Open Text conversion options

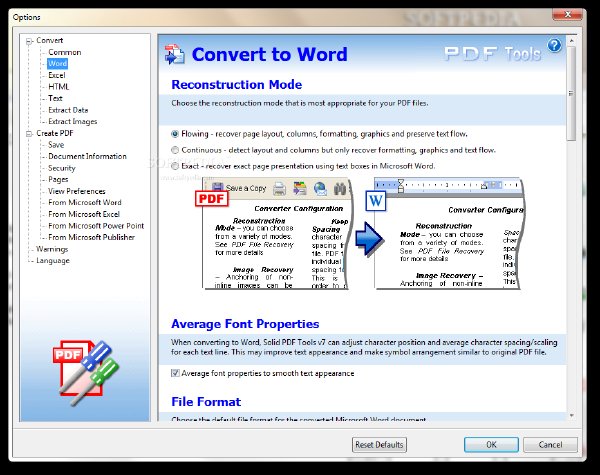tap(55, 98)
